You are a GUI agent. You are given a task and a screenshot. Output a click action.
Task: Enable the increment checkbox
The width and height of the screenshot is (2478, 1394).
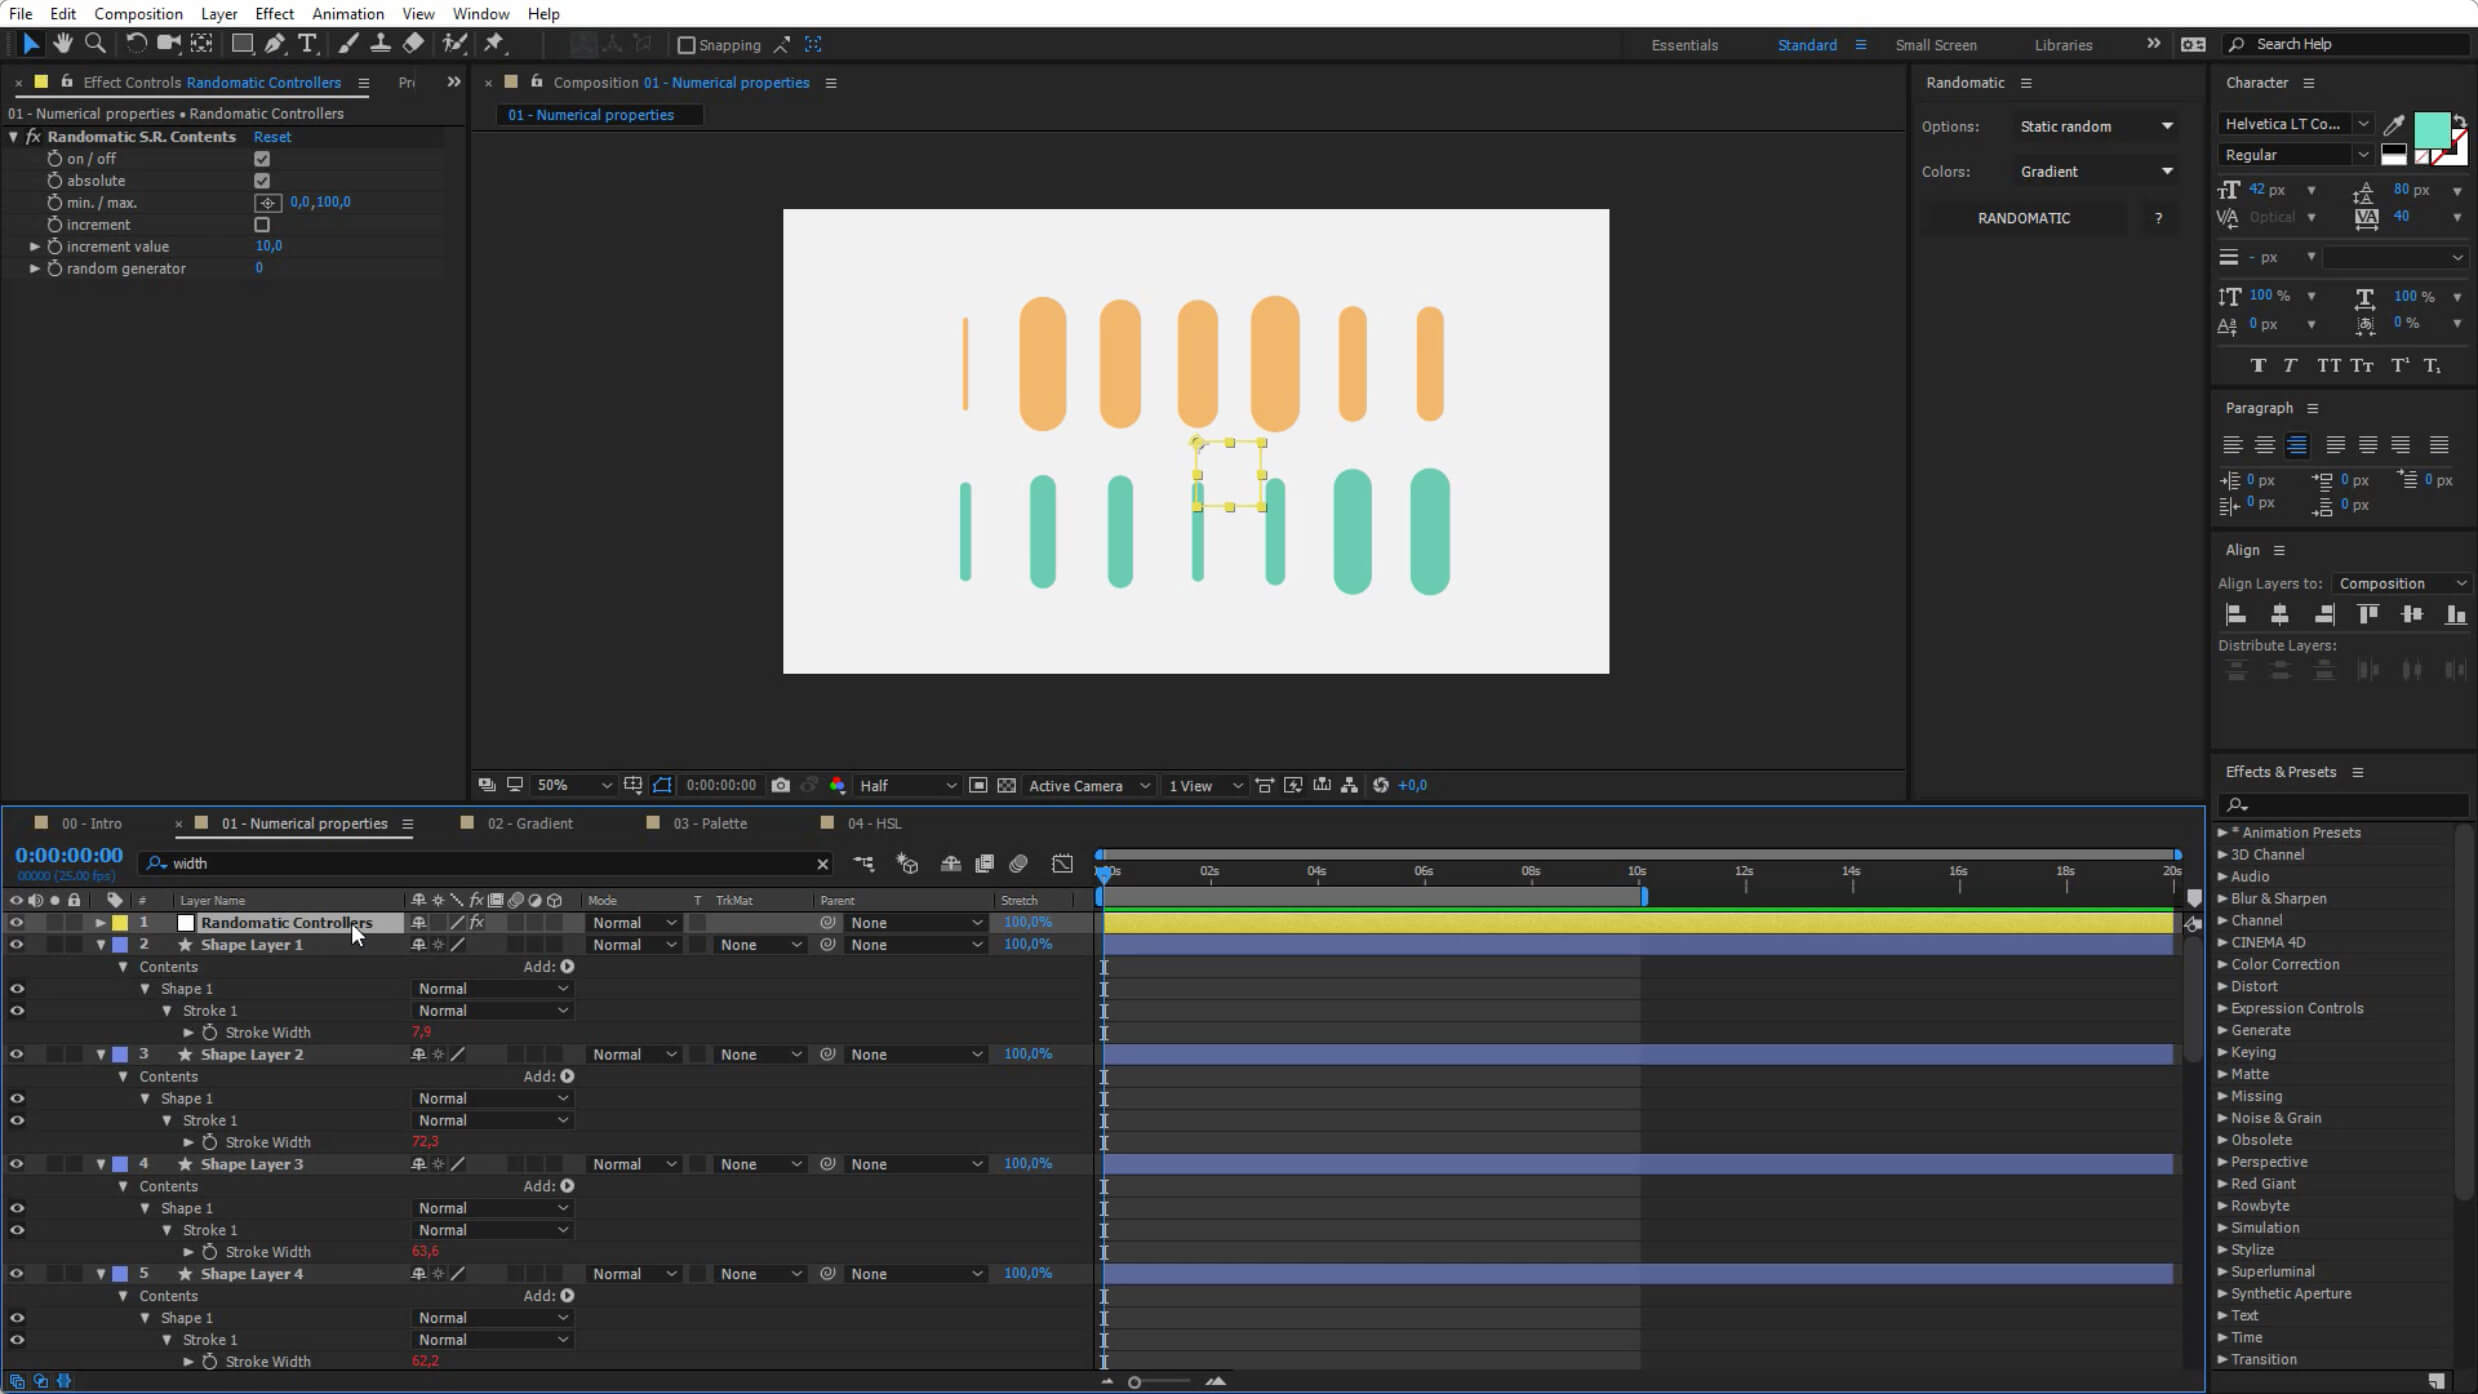(262, 225)
